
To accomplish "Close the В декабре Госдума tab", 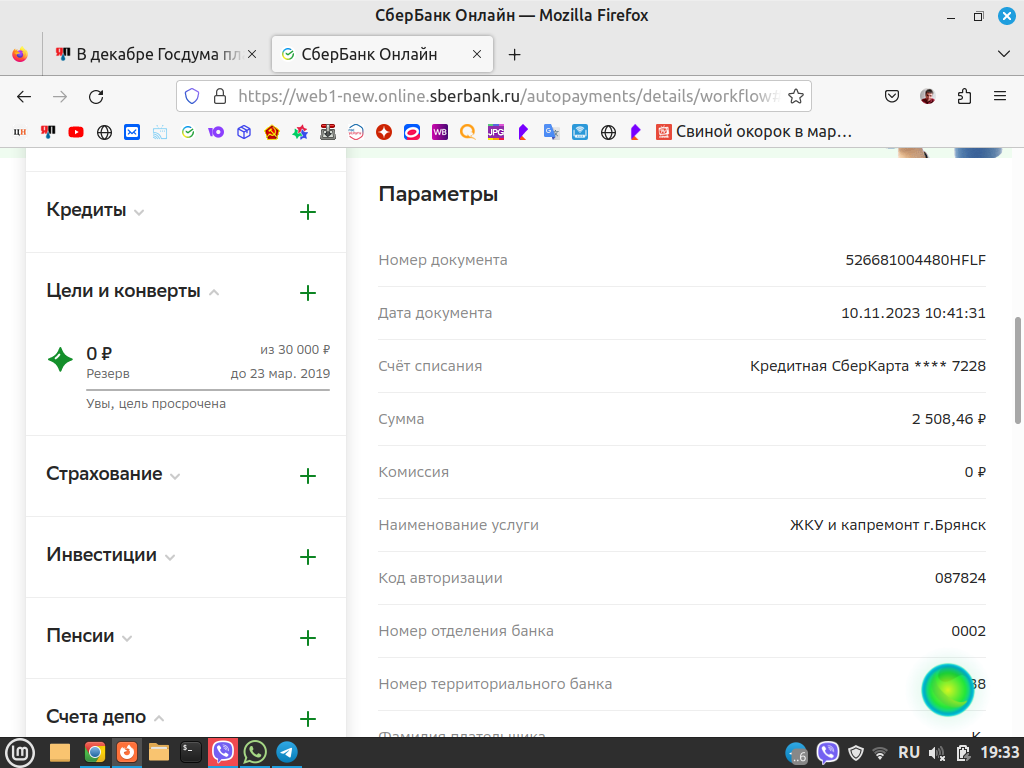I will click(252, 54).
